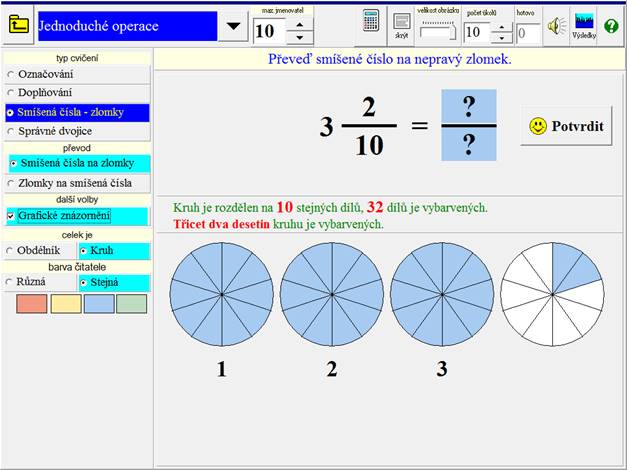Pick the light green color swatch
This screenshot has width=627, height=470.
130,304
